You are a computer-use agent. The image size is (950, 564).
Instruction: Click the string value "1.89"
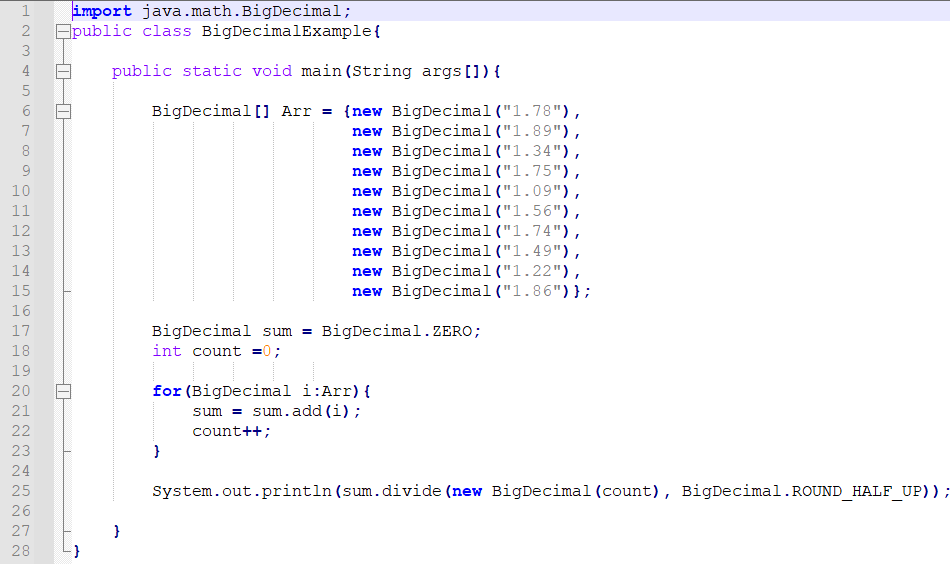click(532, 131)
